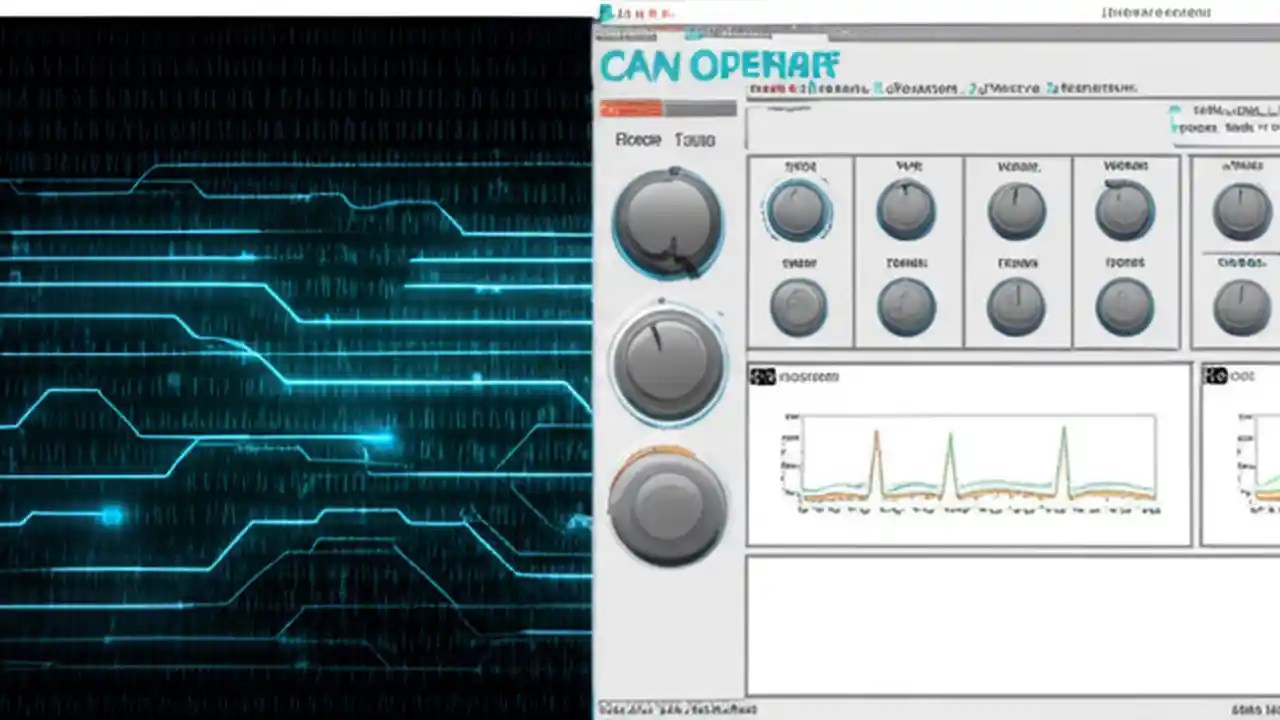Screen dimensions: 1280x720
Task: Select the red app icon in the top-left titlebar
Action: (608, 13)
